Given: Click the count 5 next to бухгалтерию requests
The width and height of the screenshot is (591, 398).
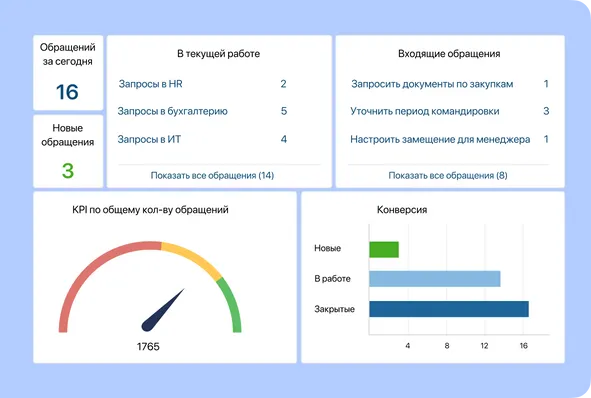Looking at the screenshot, I should pos(284,111).
